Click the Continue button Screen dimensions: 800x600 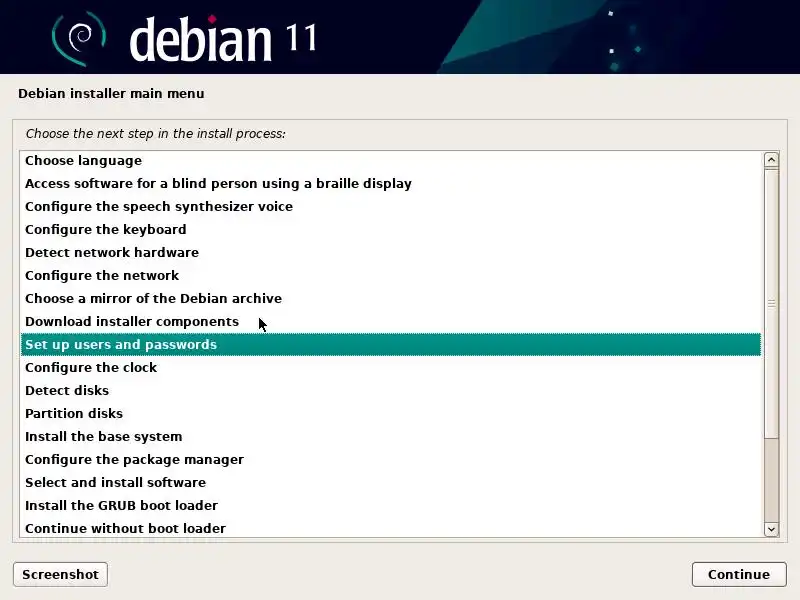point(739,574)
